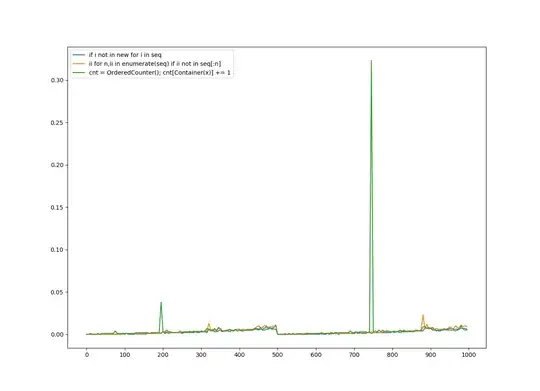Click y-axis label 0.20

pyautogui.click(x=57, y=165)
